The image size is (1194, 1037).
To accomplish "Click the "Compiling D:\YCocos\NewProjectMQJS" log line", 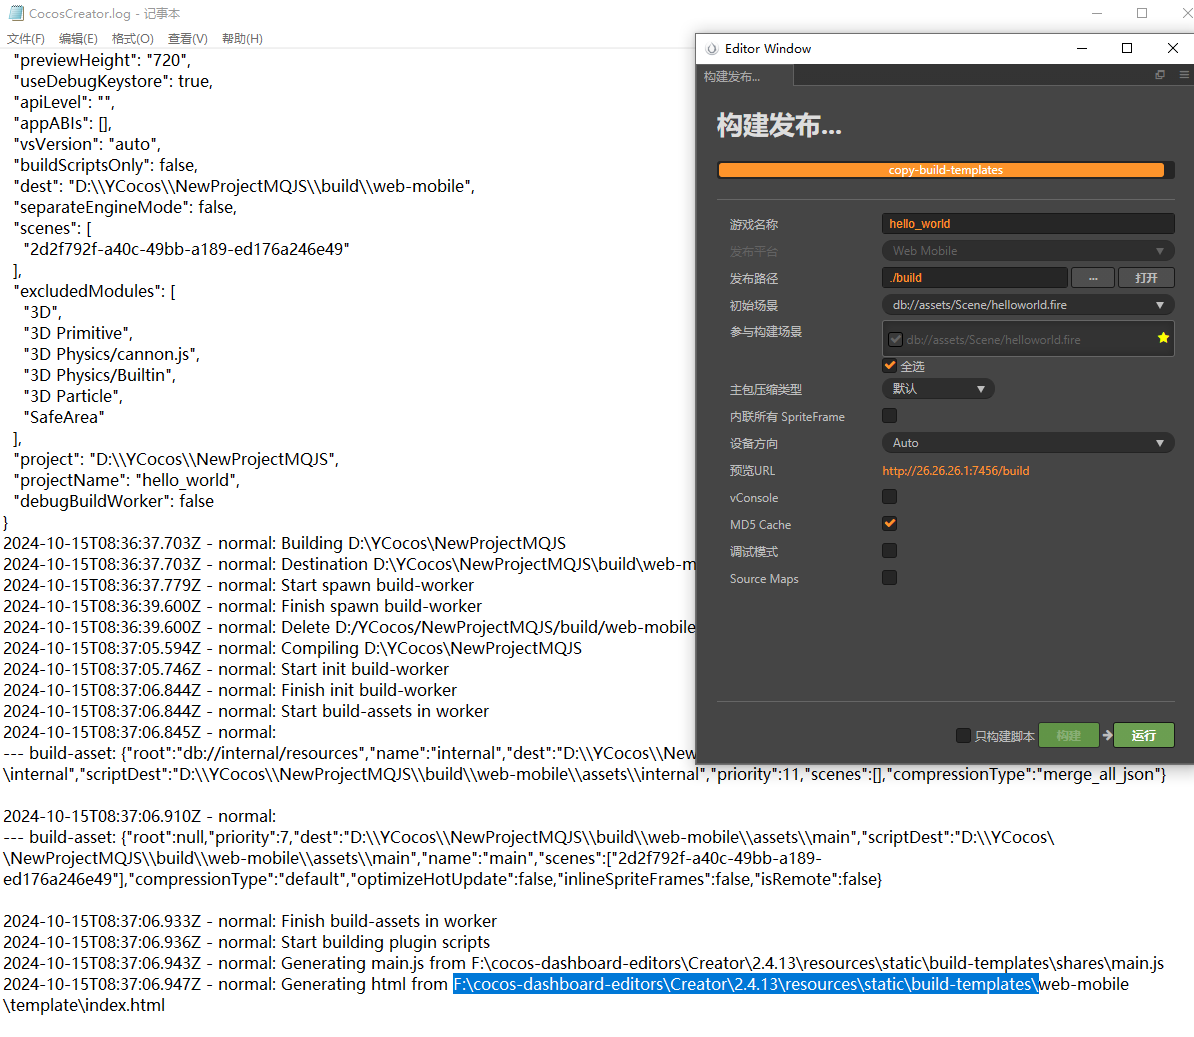I will pyautogui.click(x=292, y=649).
